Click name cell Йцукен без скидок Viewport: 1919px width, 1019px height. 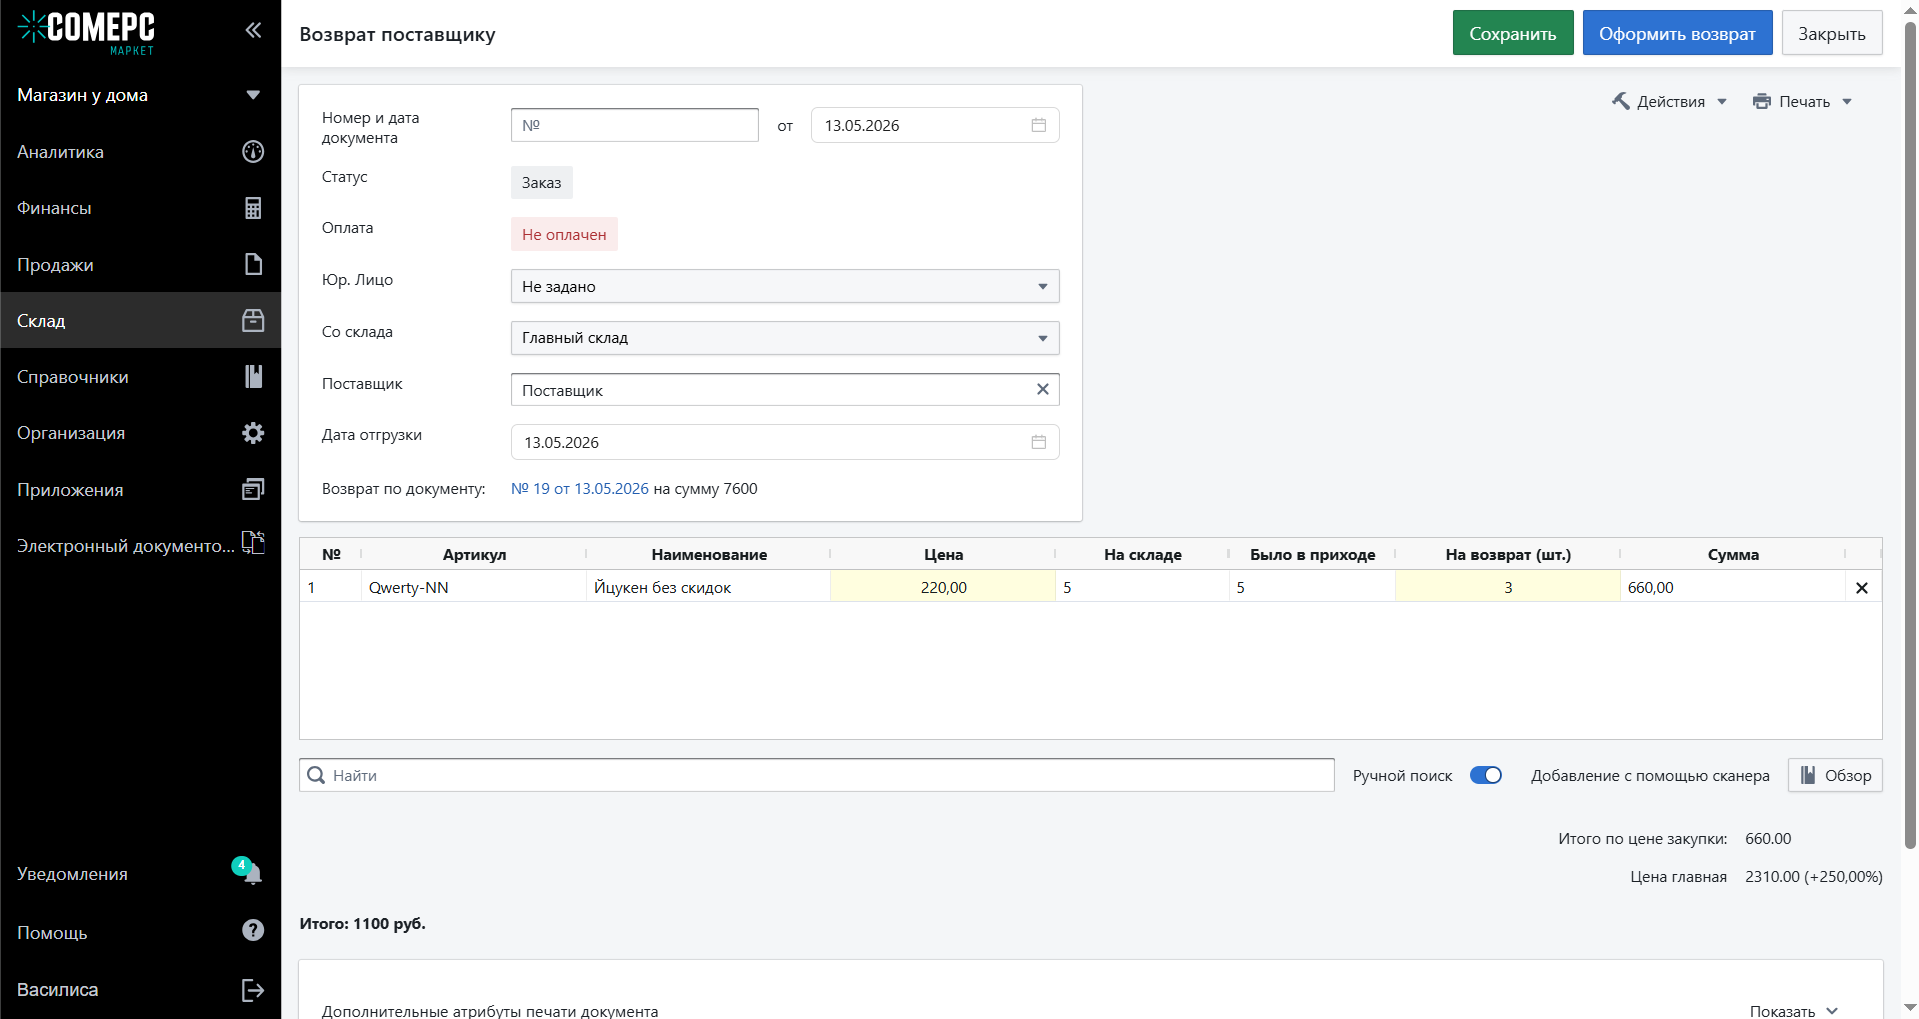709,587
